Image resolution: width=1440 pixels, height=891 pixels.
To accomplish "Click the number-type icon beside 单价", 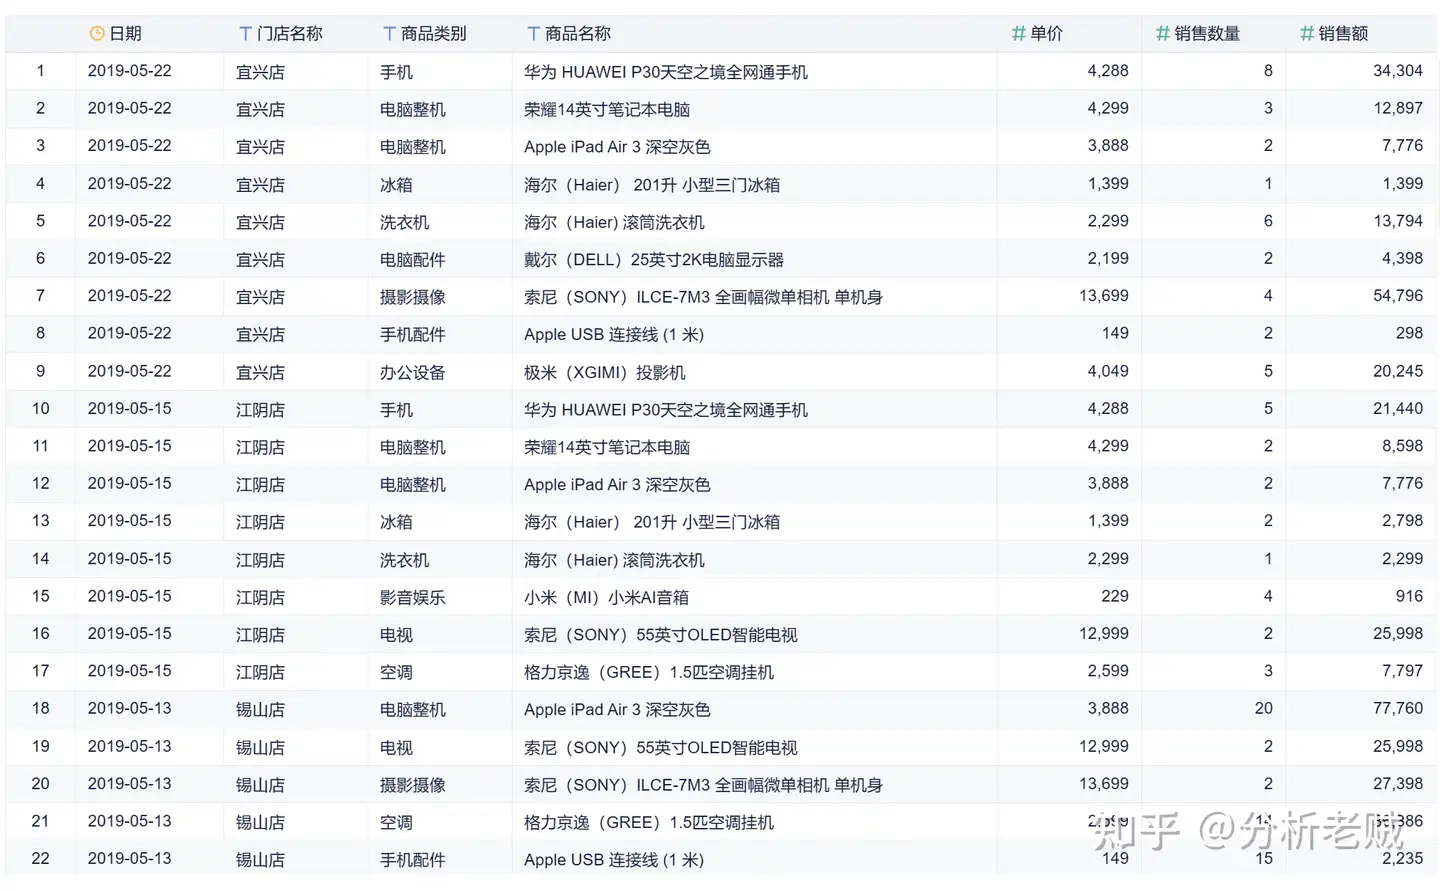I will pos(1018,34).
